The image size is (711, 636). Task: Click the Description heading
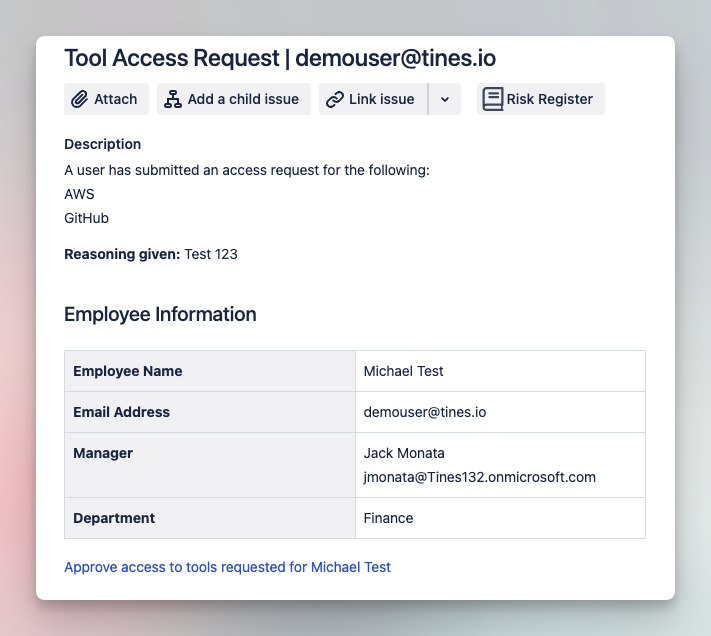[102, 144]
